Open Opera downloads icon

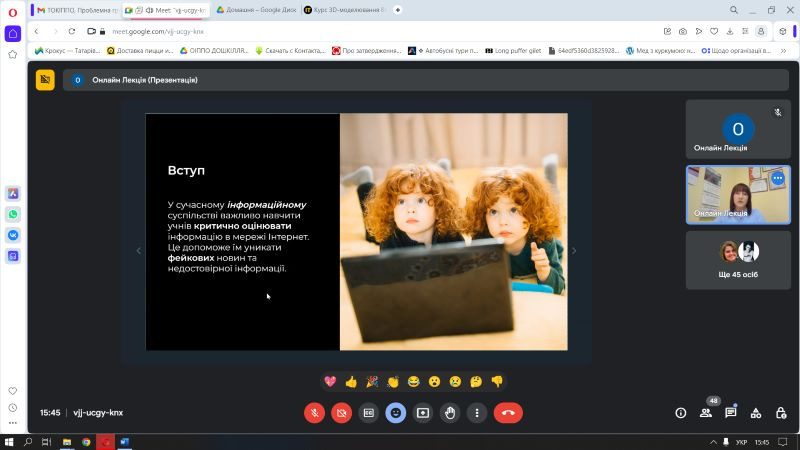pos(730,32)
